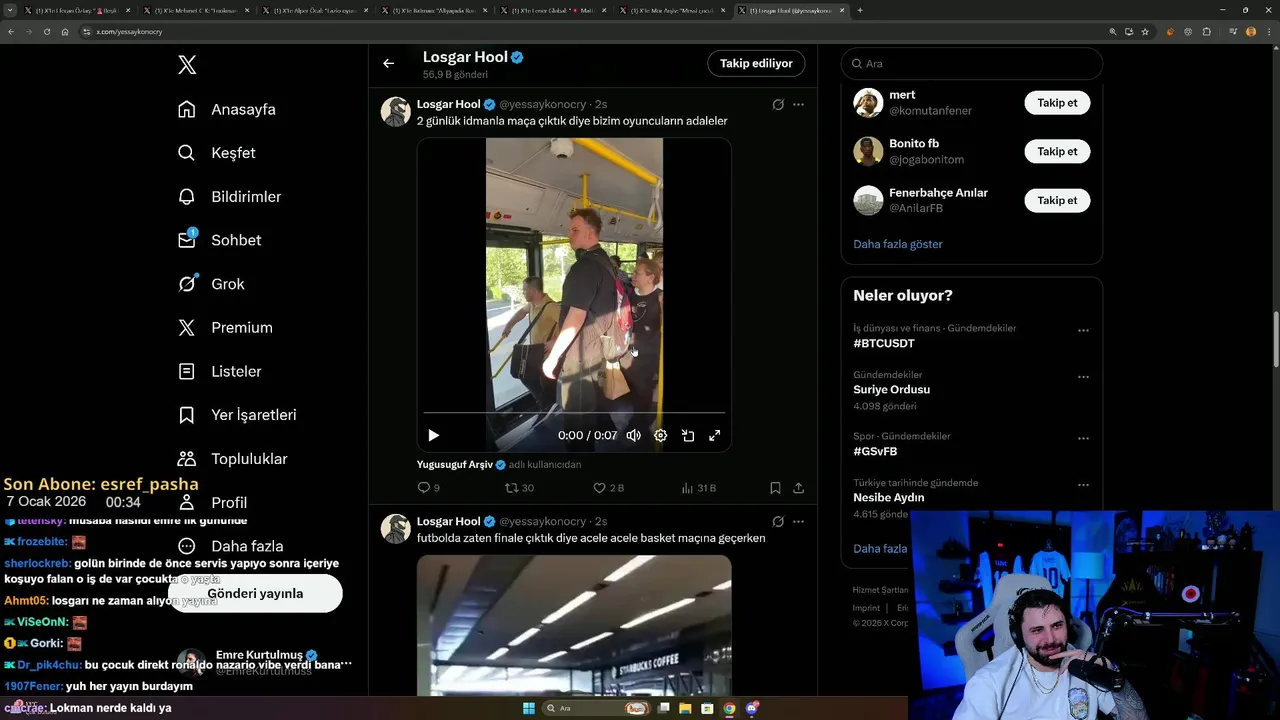The height and width of the screenshot is (720, 1280).
Task: Open File Explorer from the taskbar
Action: click(x=686, y=708)
